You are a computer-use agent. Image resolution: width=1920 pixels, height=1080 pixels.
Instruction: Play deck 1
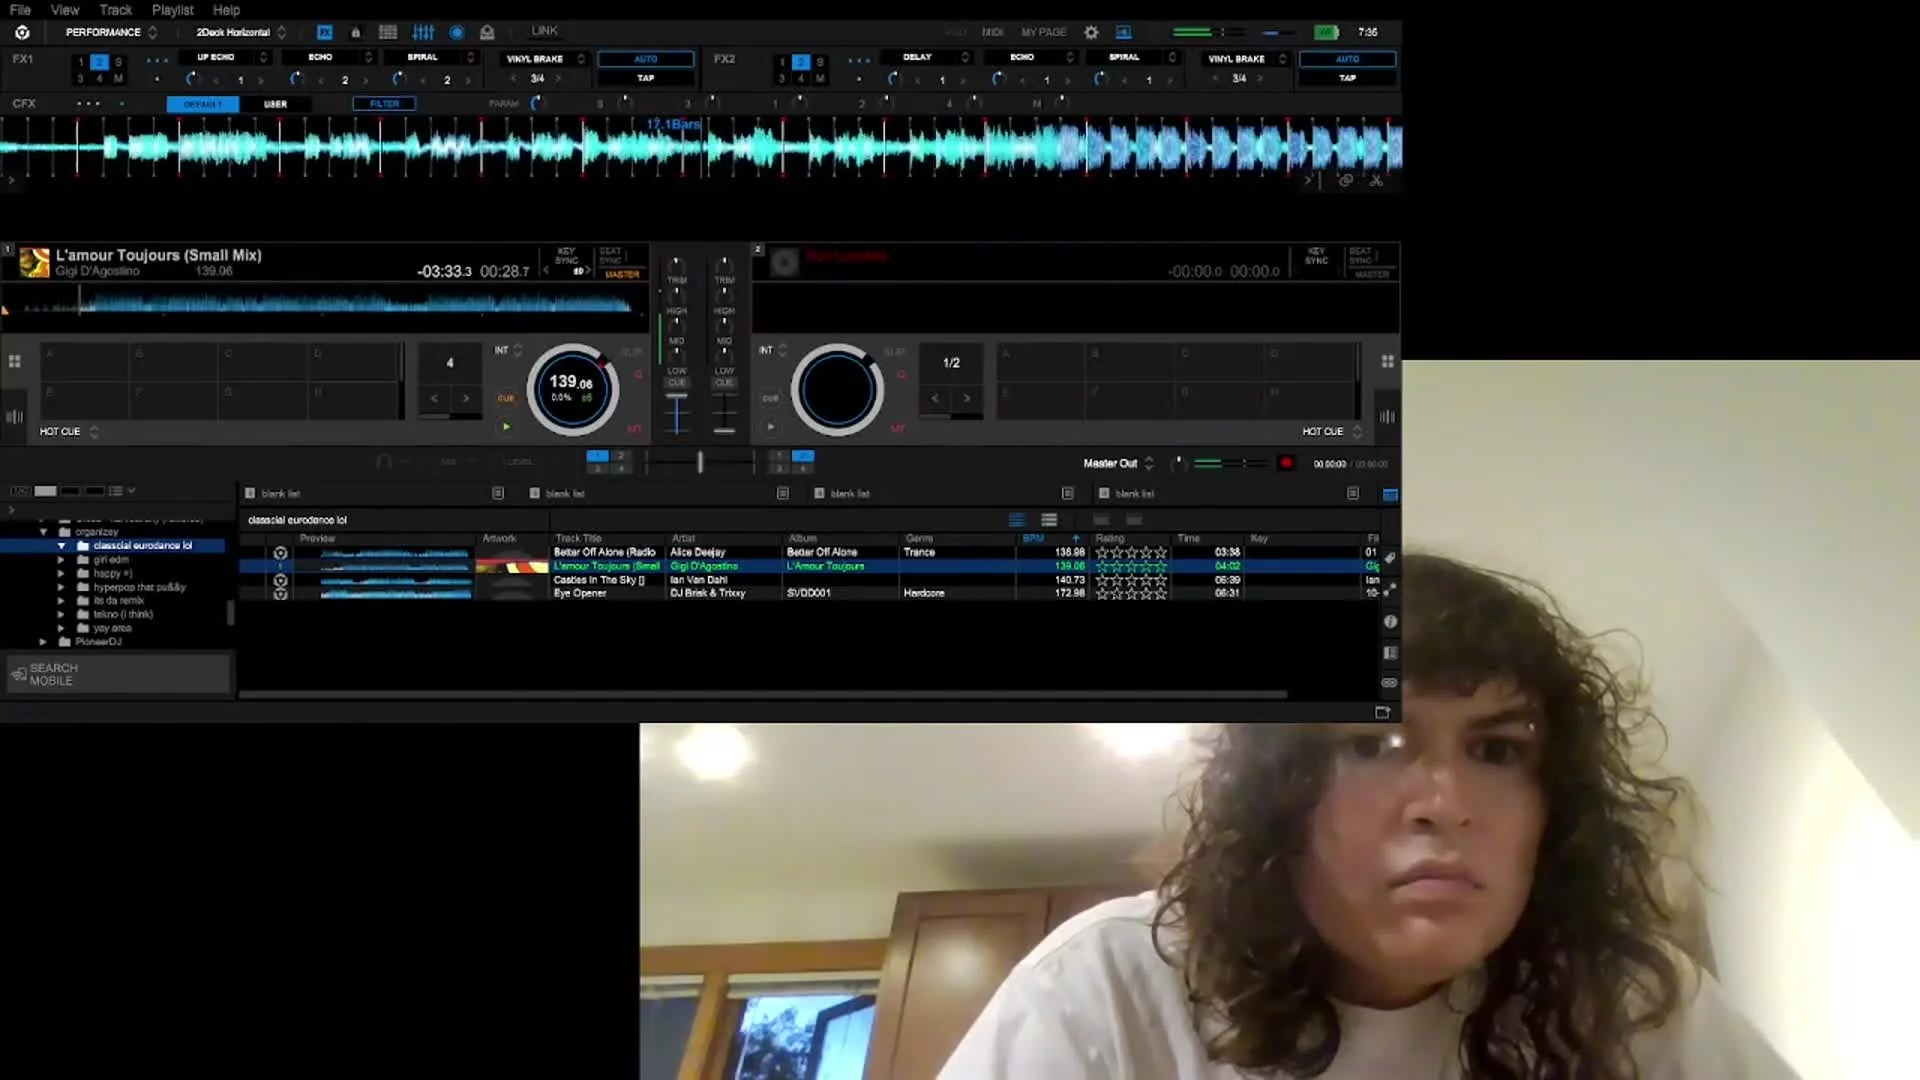[506, 427]
